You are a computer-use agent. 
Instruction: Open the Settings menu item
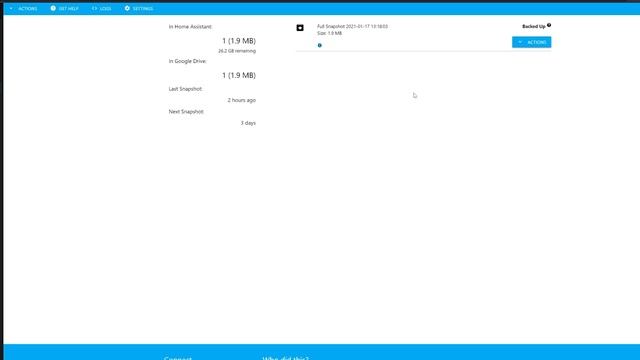tap(139, 9)
